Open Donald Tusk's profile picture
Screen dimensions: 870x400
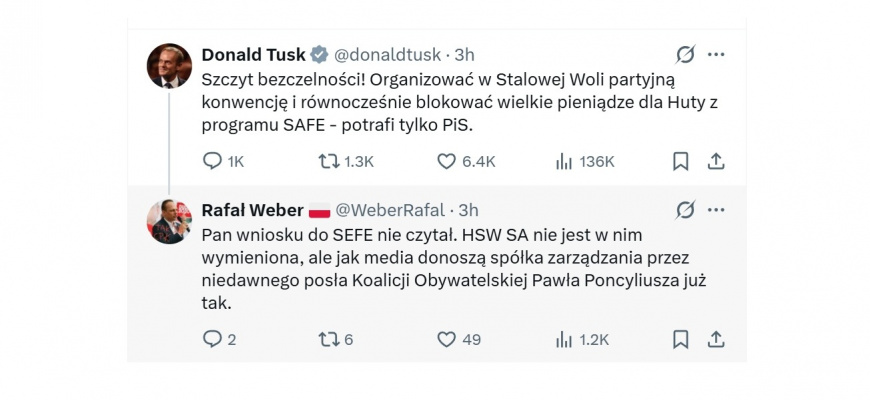pyautogui.click(x=169, y=66)
